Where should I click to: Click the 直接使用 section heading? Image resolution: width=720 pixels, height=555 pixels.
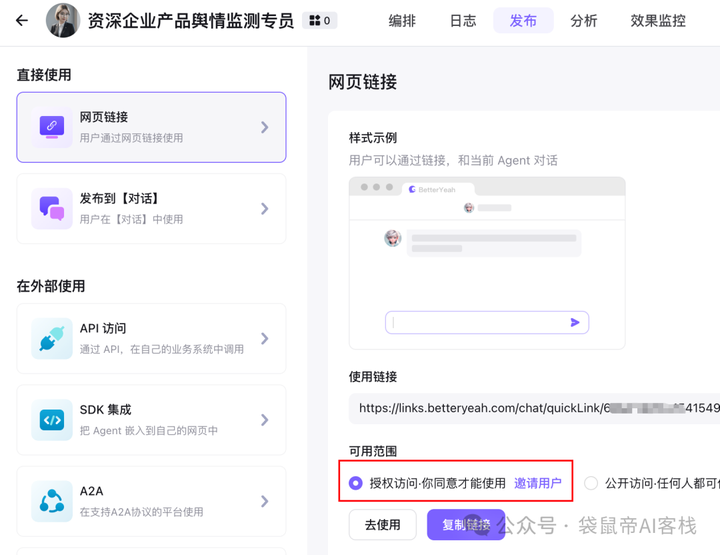[x=44, y=74]
